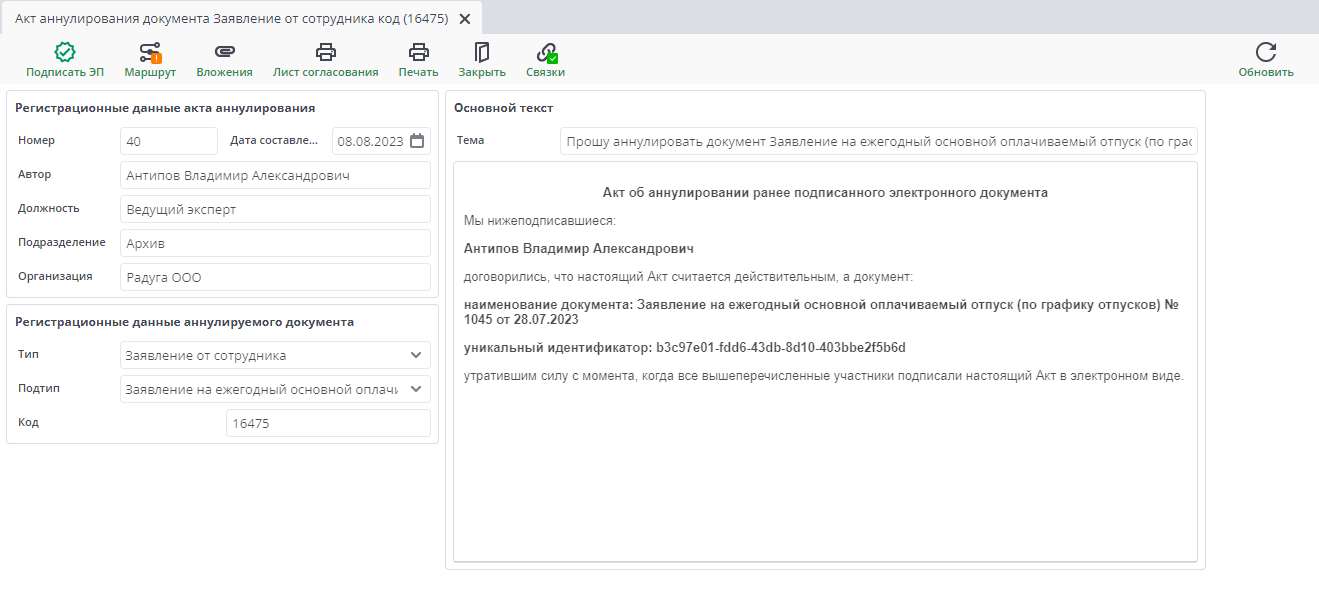The width and height of the screenshot is (1319, 603).
Task: Click the Автор field with Антипов Владимир
Action: [x=276, y=174]
